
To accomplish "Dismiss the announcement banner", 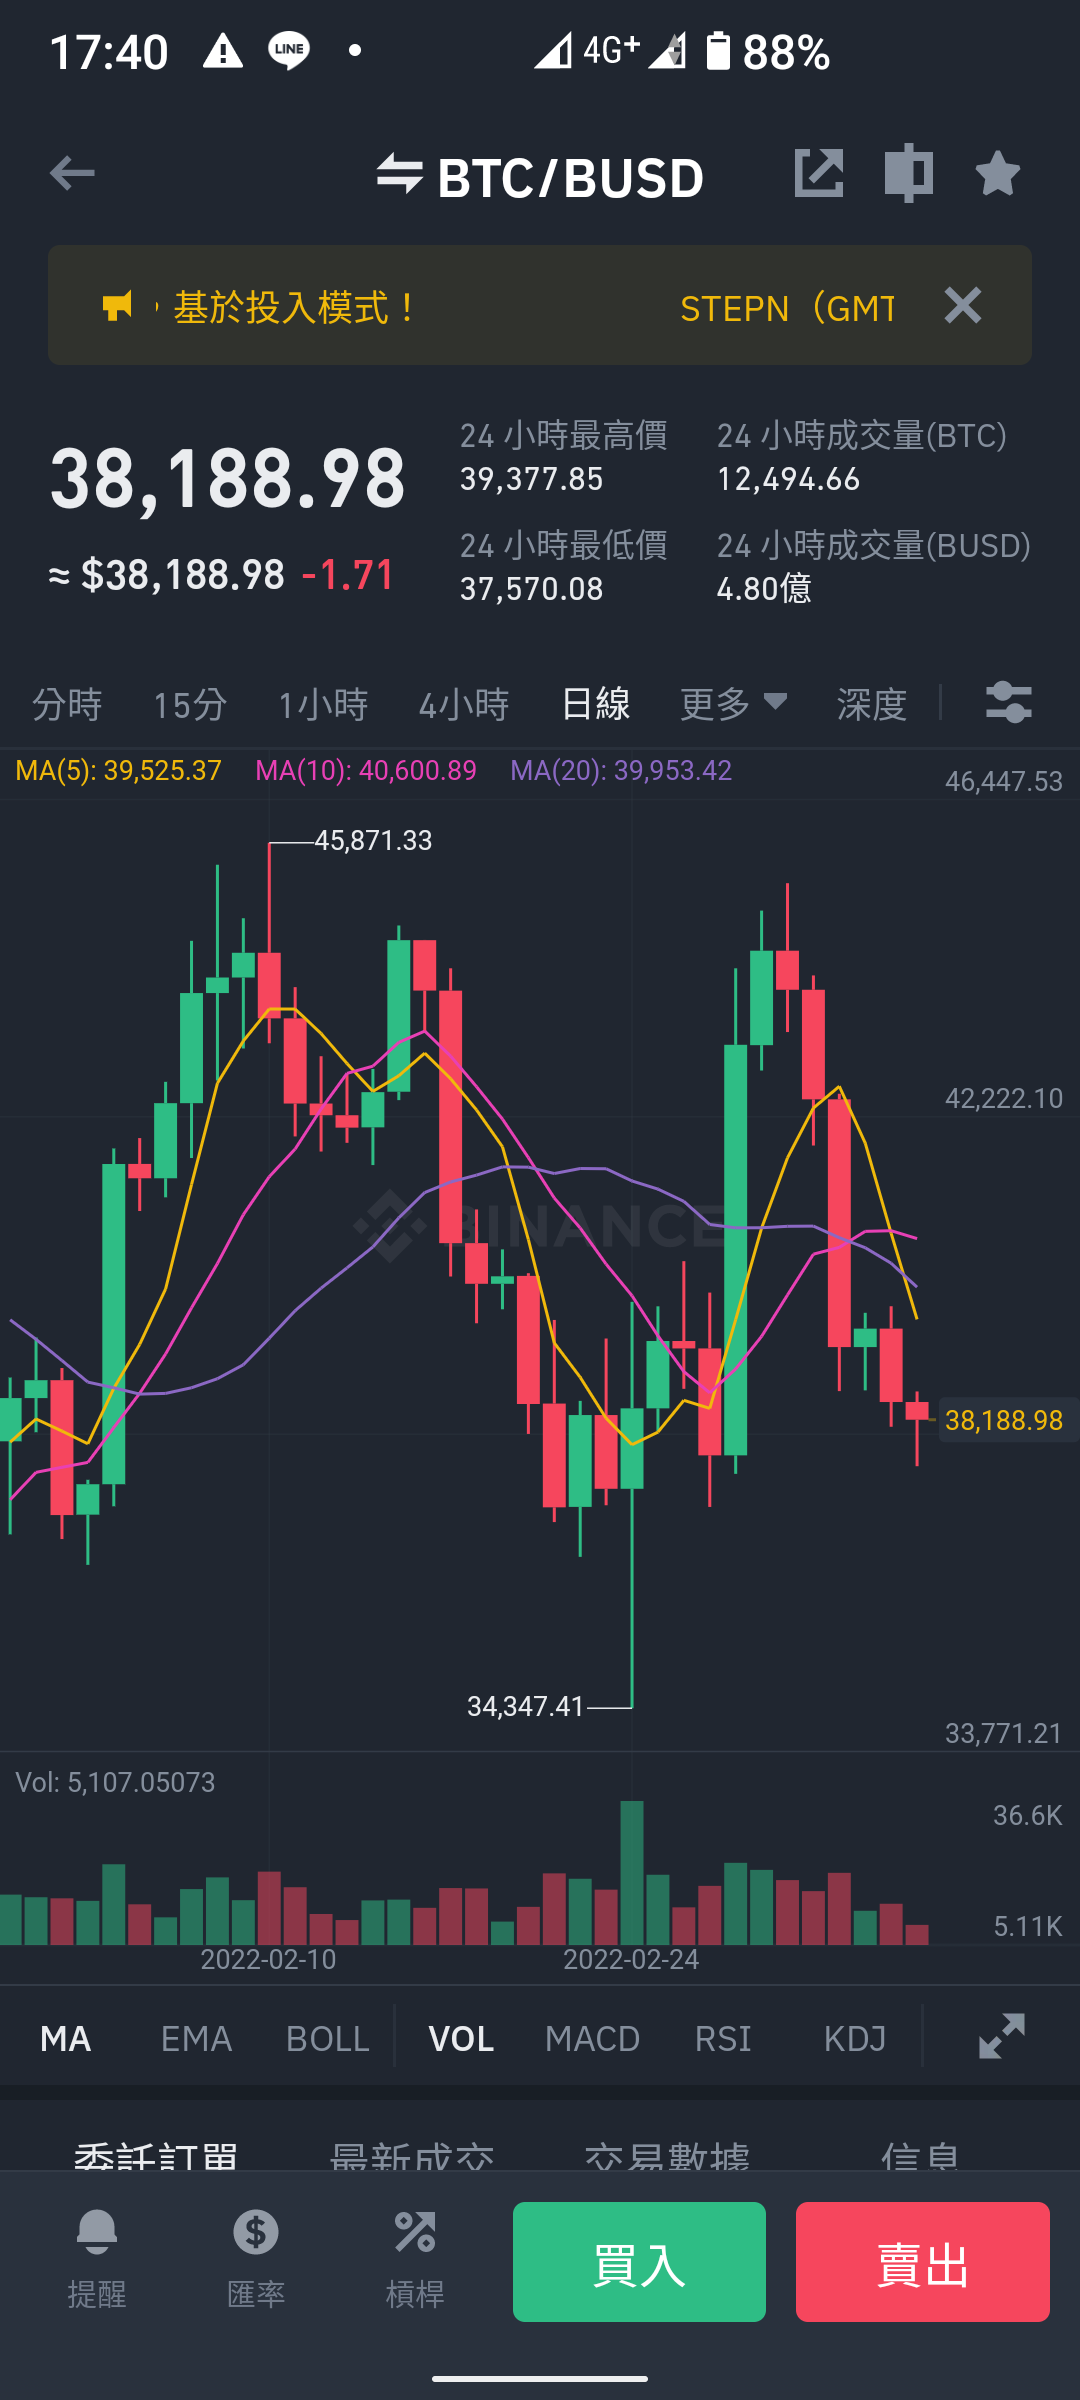I will pyautogui.click(x=963, y=305).
